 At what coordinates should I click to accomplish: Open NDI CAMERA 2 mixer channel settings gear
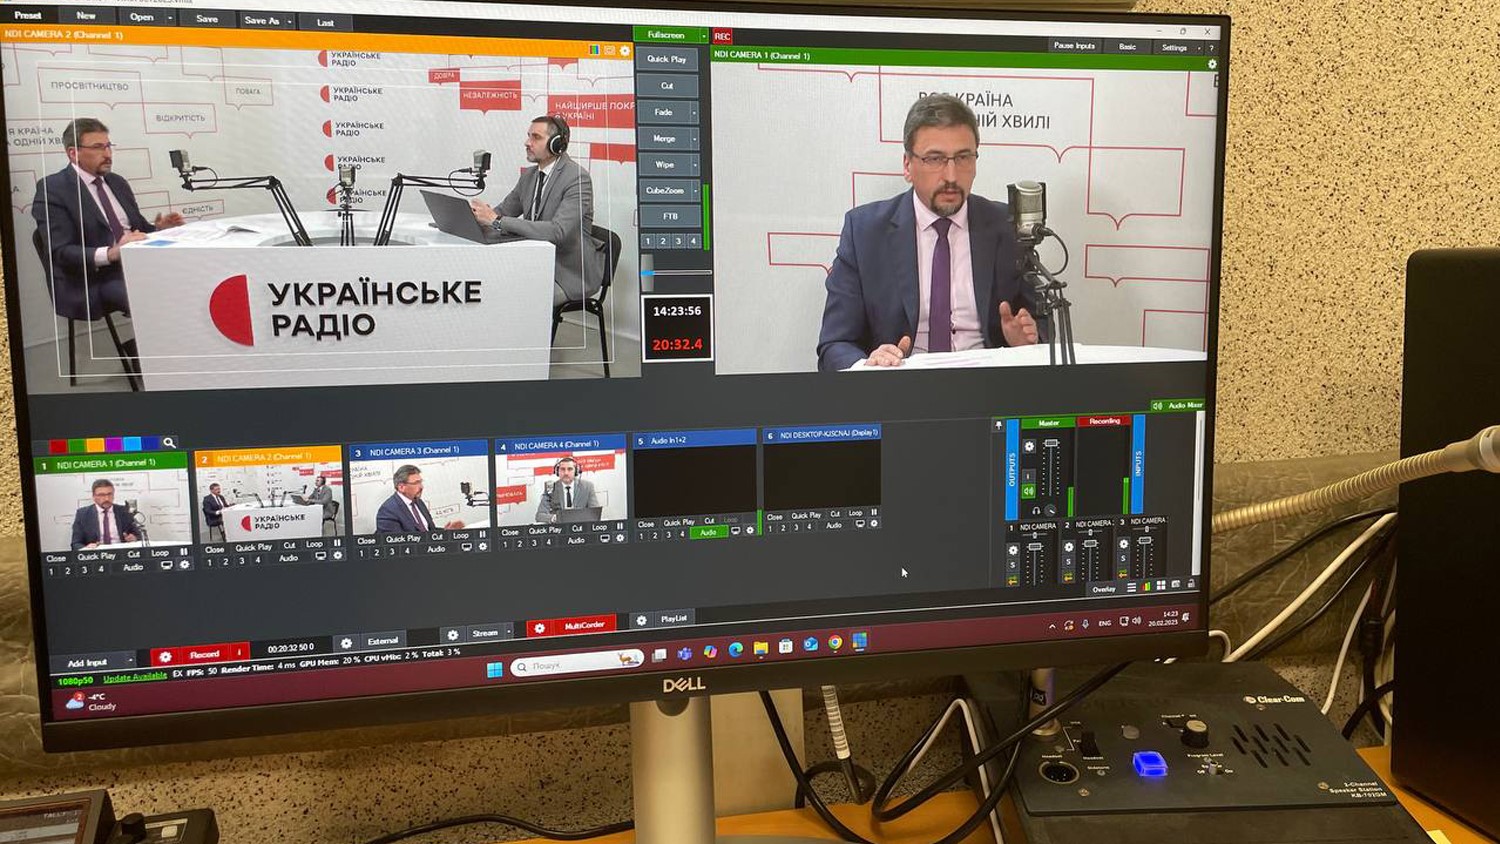pos(1069,547)
